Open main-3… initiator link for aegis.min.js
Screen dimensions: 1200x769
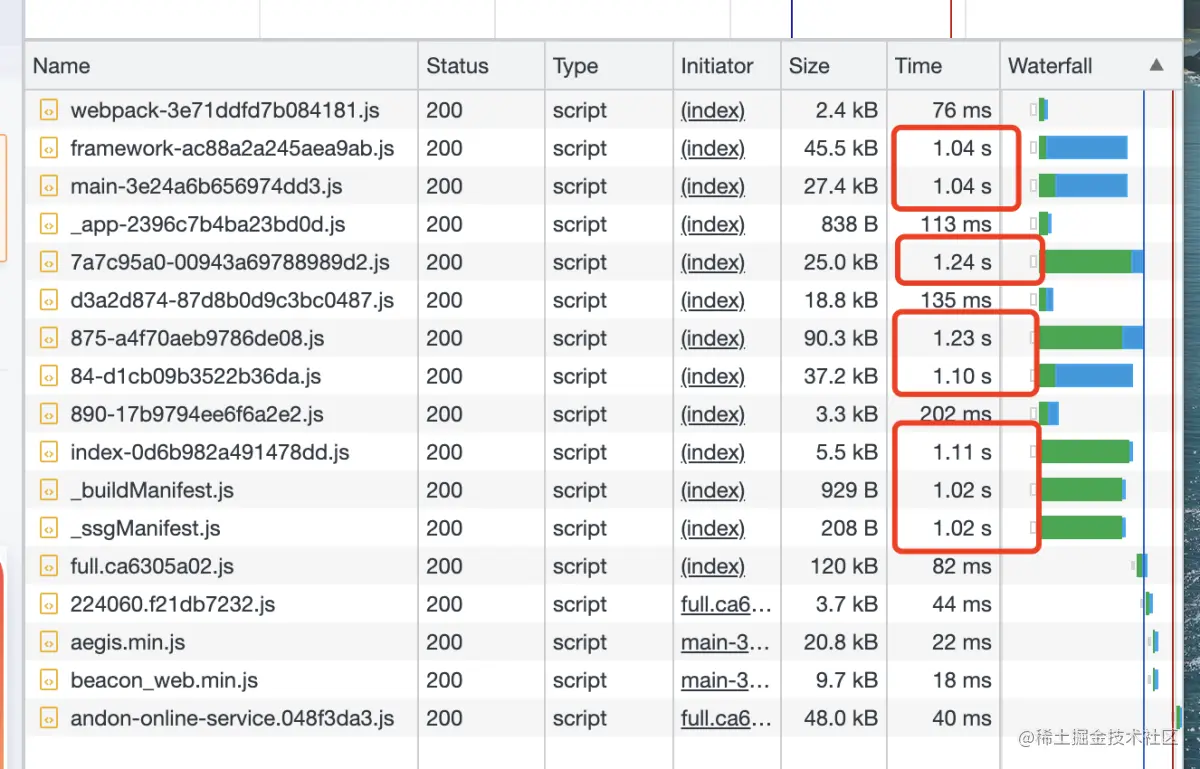(x=726, y=642)
